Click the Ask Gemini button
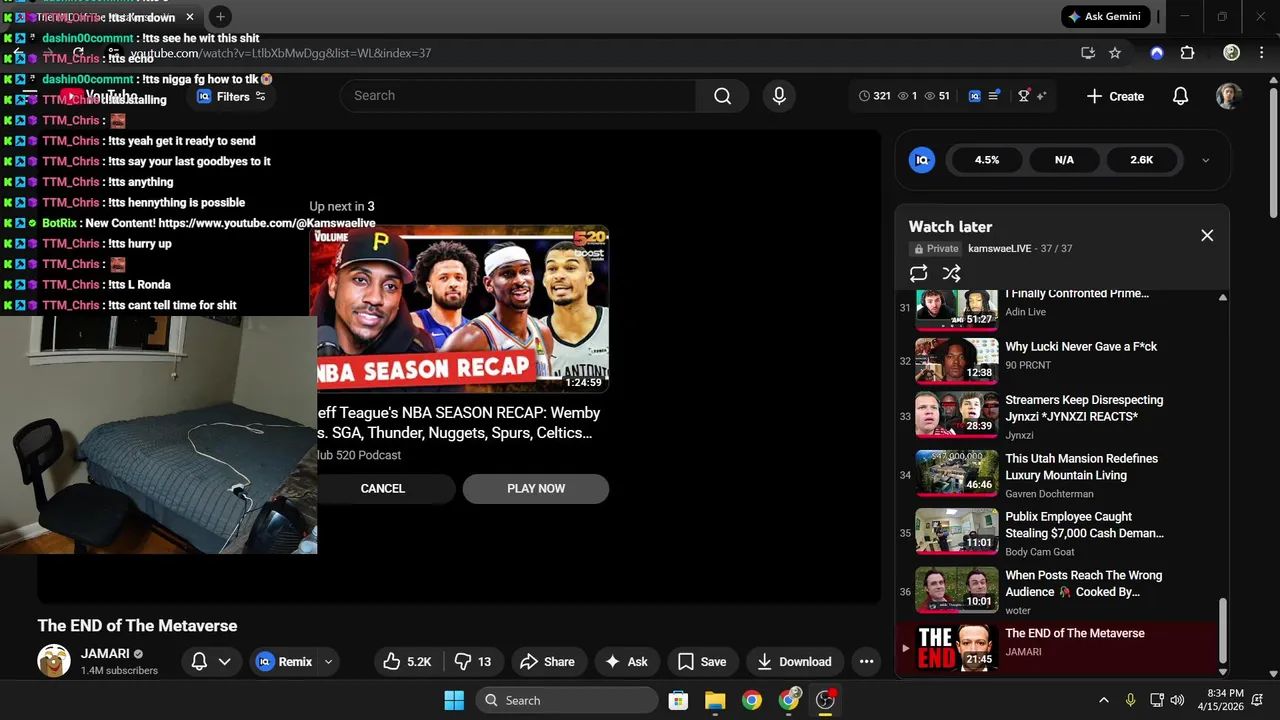1280x720 pixels. pyautogui.click(x=1105, y=17)
